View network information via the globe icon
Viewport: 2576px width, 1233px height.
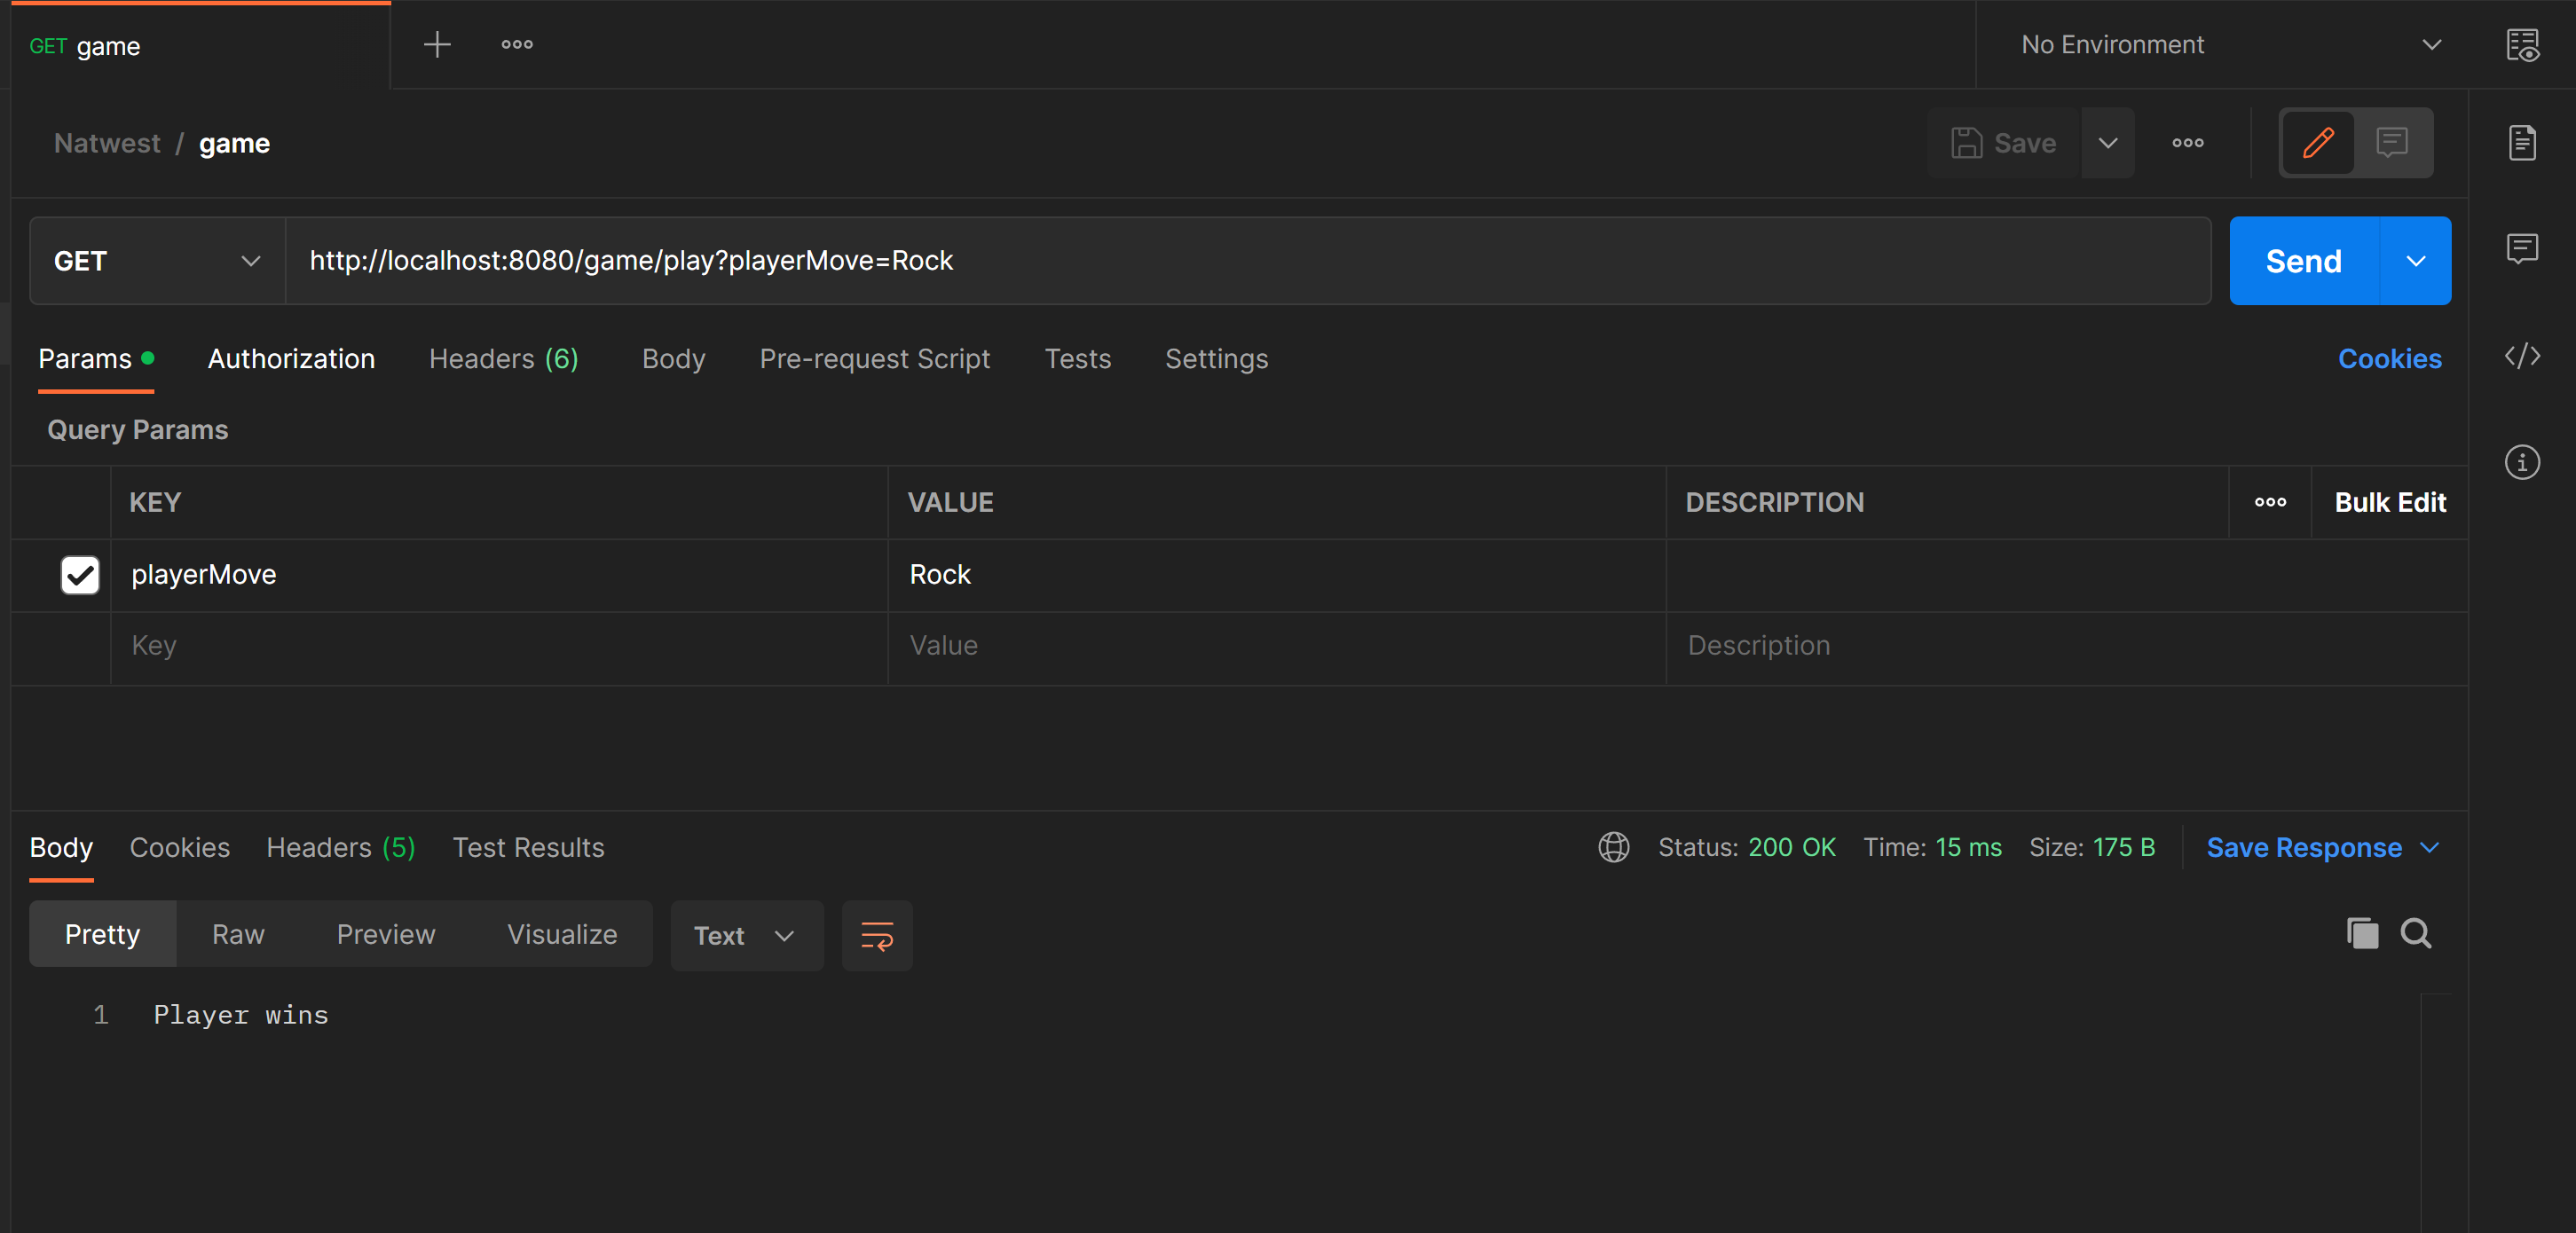(1613, 846)
